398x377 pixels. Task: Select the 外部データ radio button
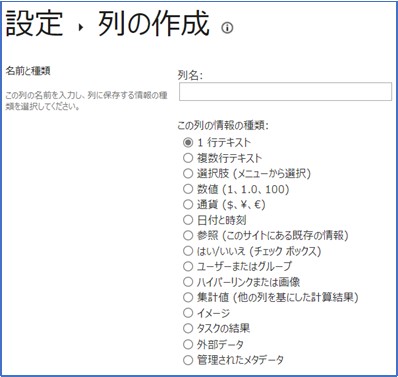pyautogui.click(x=188, y=344)
